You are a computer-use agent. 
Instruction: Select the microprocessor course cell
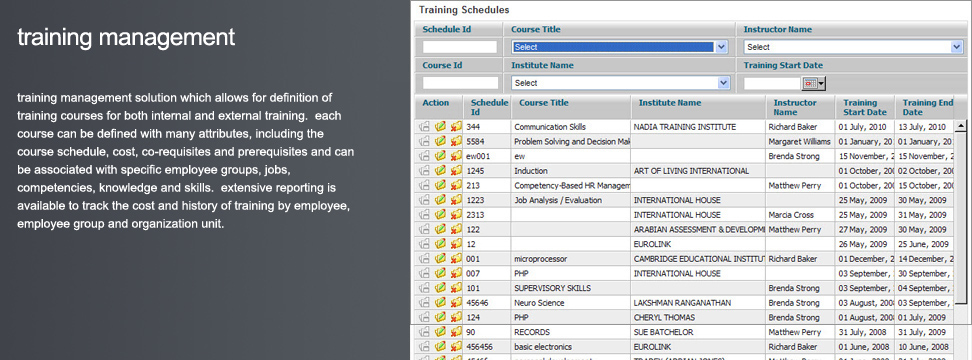click(x=571, y=258)
